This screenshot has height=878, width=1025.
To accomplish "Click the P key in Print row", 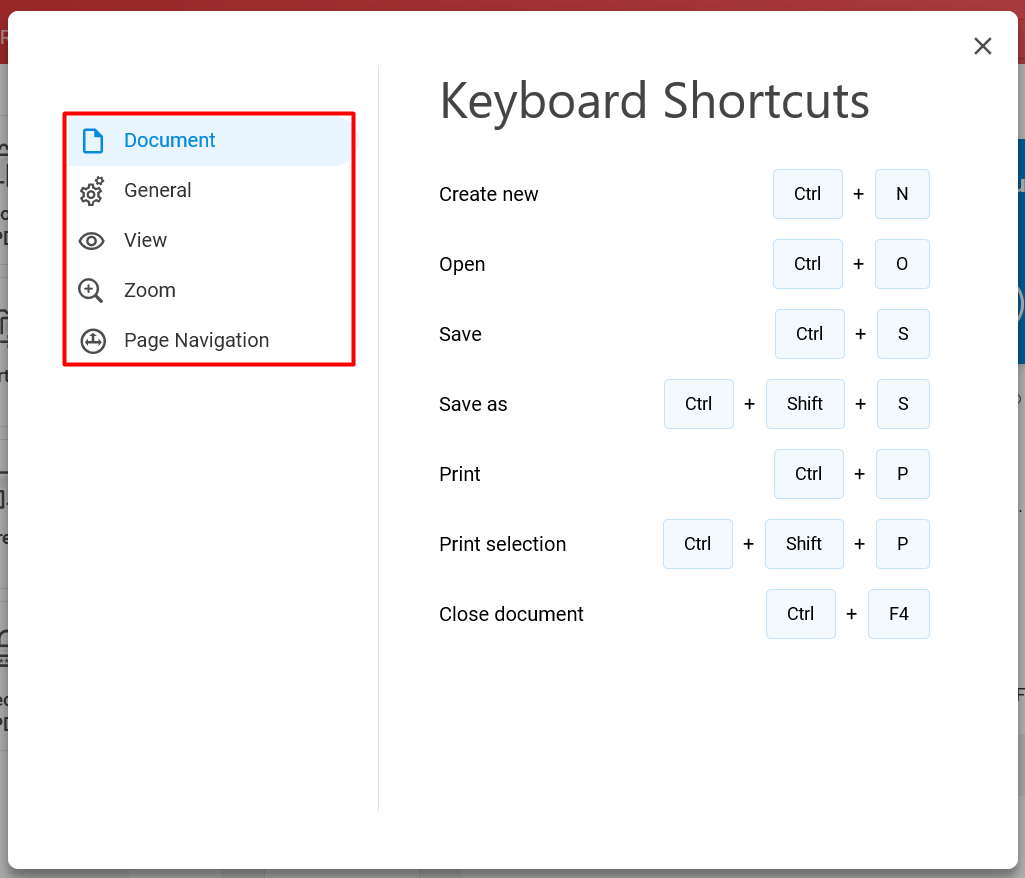I will pyautogui.click(x=903, y=474).
